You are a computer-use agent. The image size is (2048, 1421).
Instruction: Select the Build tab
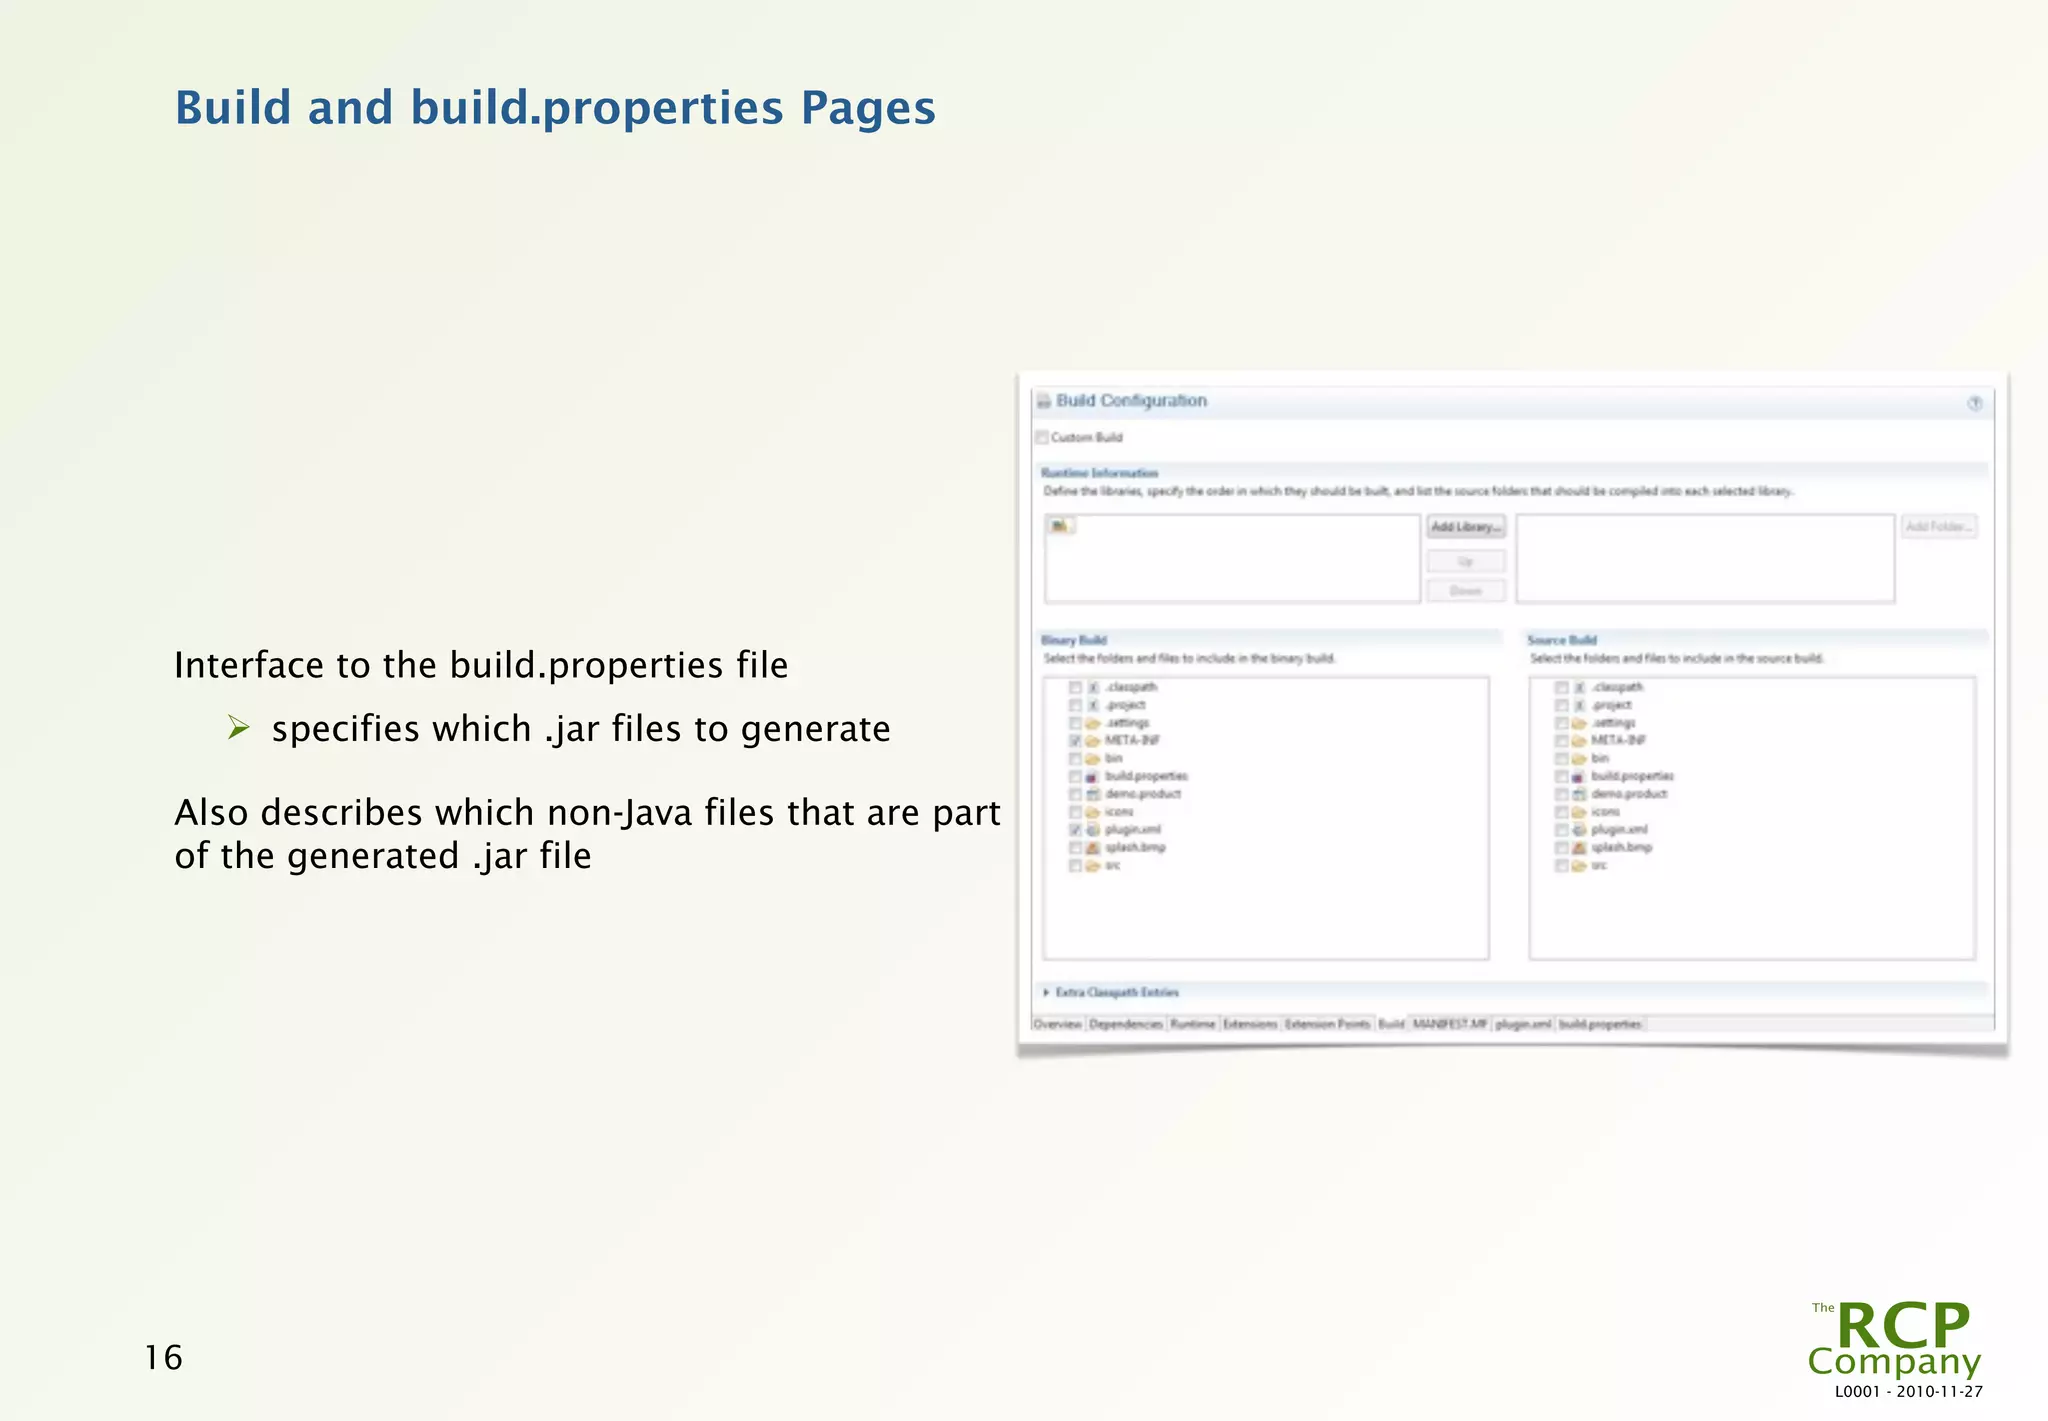pos(1391,1024)
